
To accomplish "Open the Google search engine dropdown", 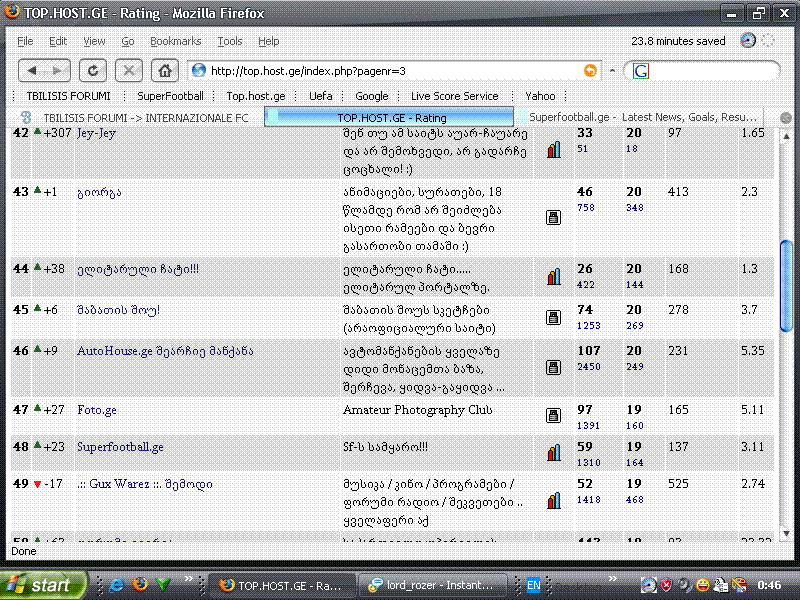I will click(x=641, y=71).
